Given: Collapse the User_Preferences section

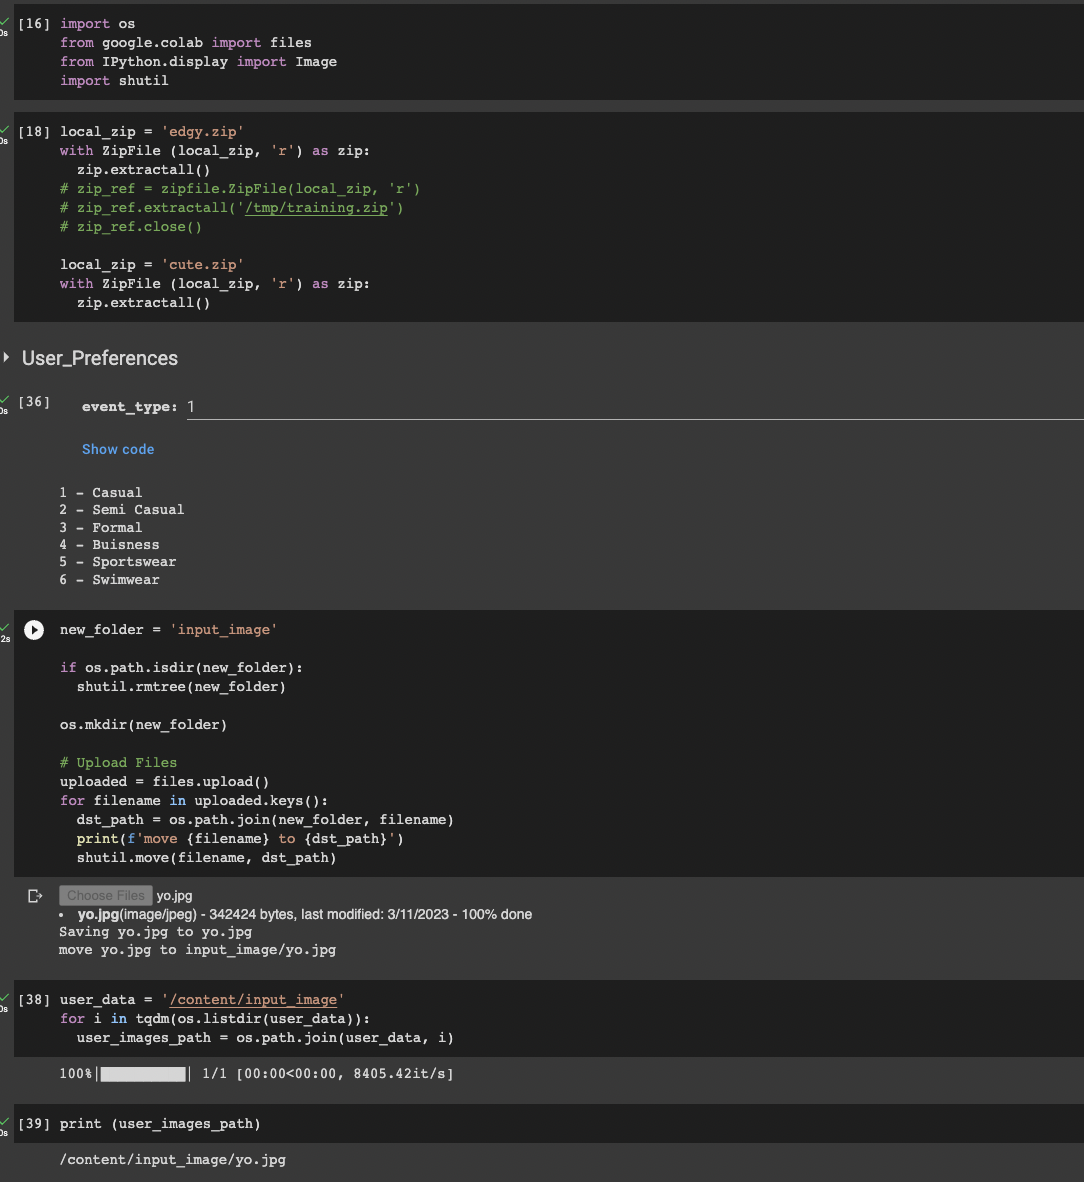Looking at the screenshot, I should pyautogui.click(x=6, y=357).
